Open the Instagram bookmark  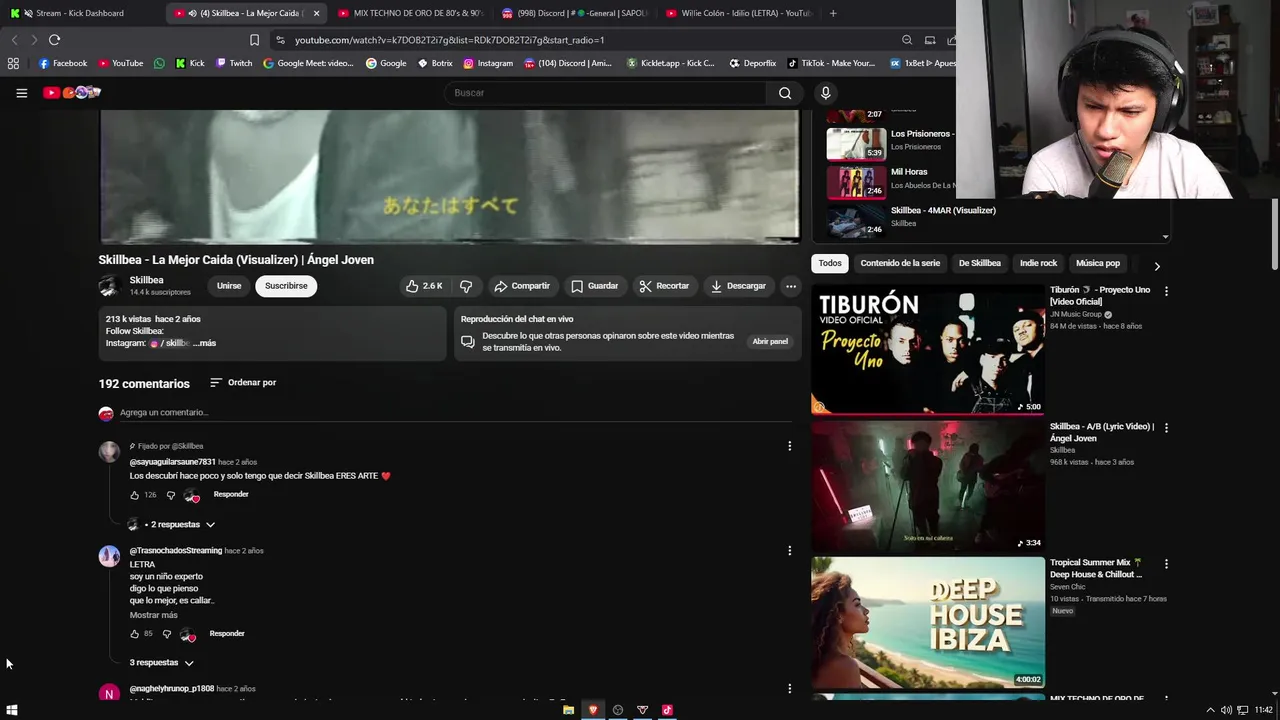point(488,63)
